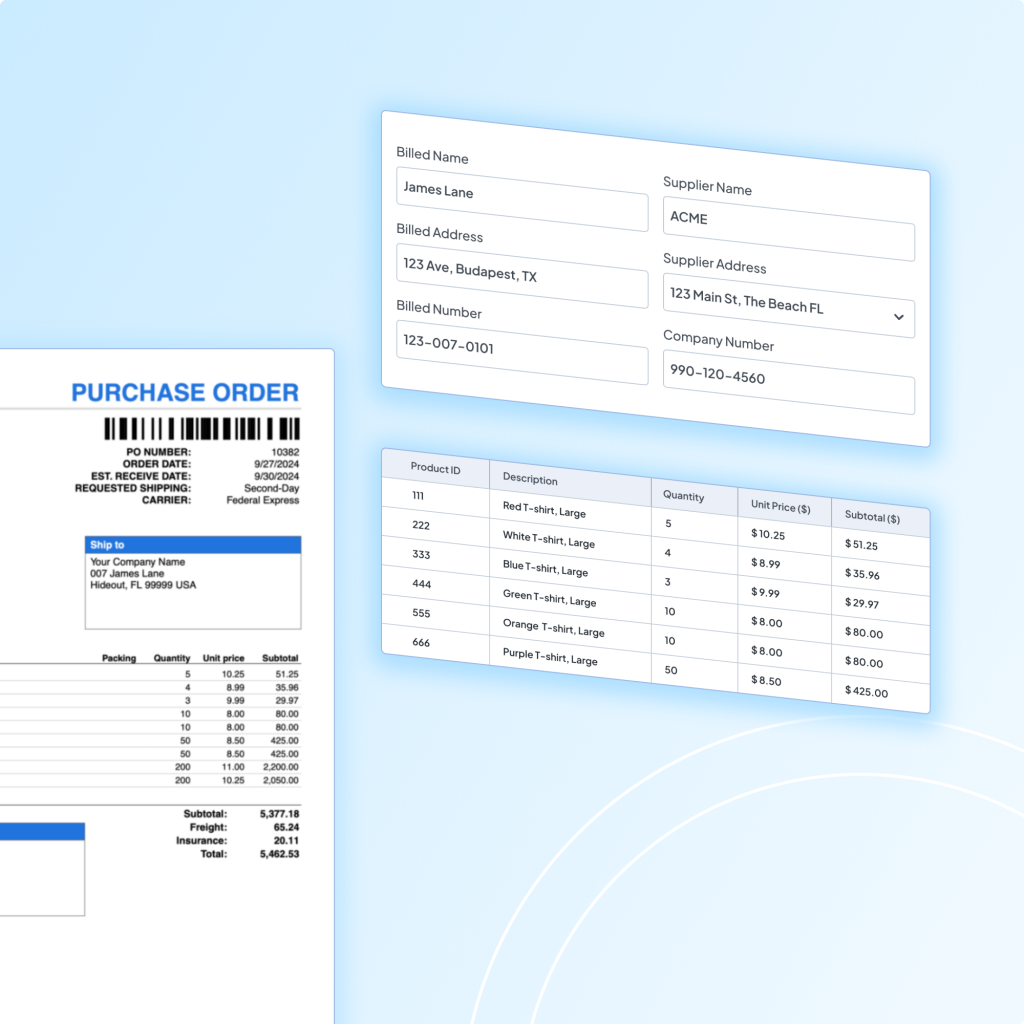Click the Total amount 5,462.53
Screen dimensions: 1024x1024
coord(279,854)
